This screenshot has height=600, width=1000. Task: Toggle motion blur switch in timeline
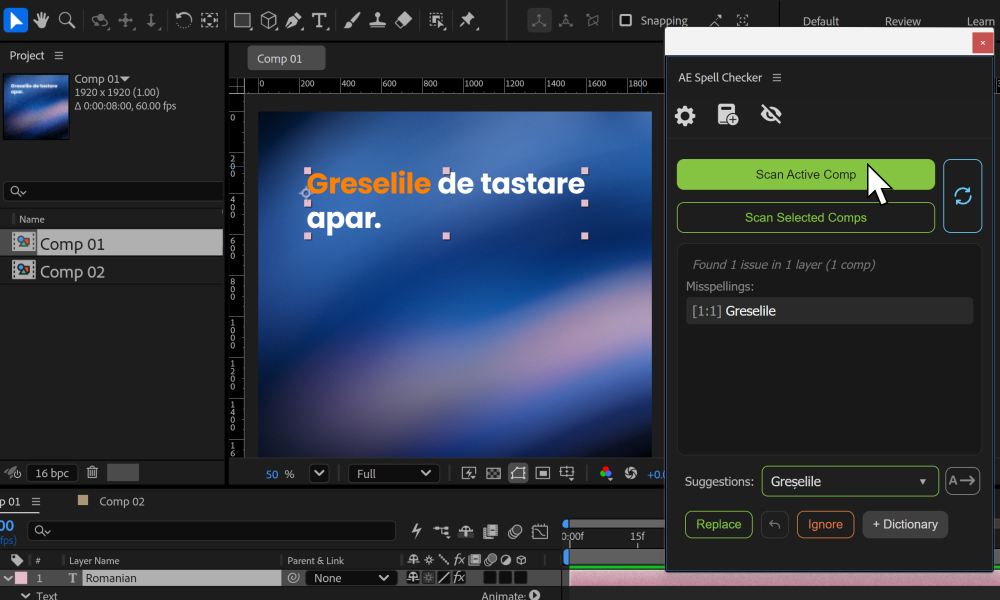tap(515, 530)
